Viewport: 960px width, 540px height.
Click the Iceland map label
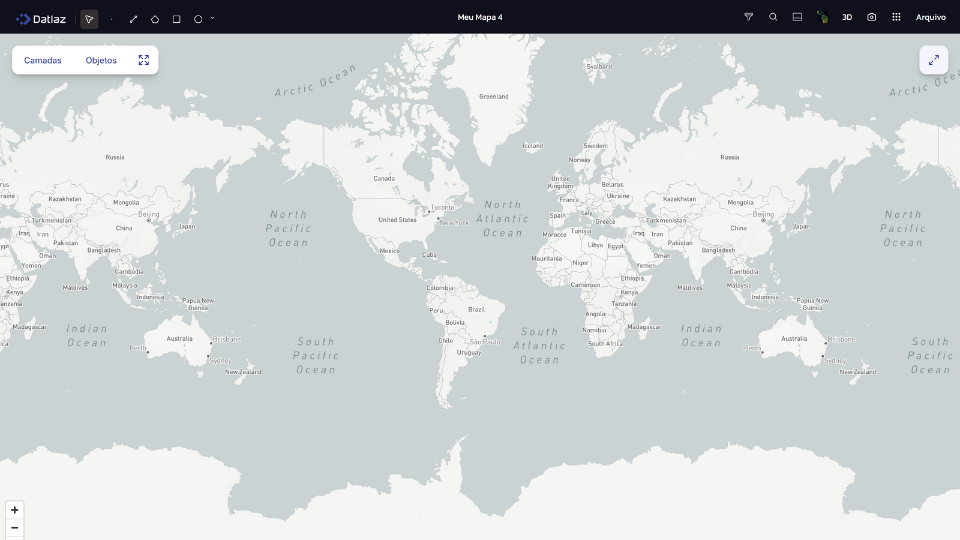532,145
